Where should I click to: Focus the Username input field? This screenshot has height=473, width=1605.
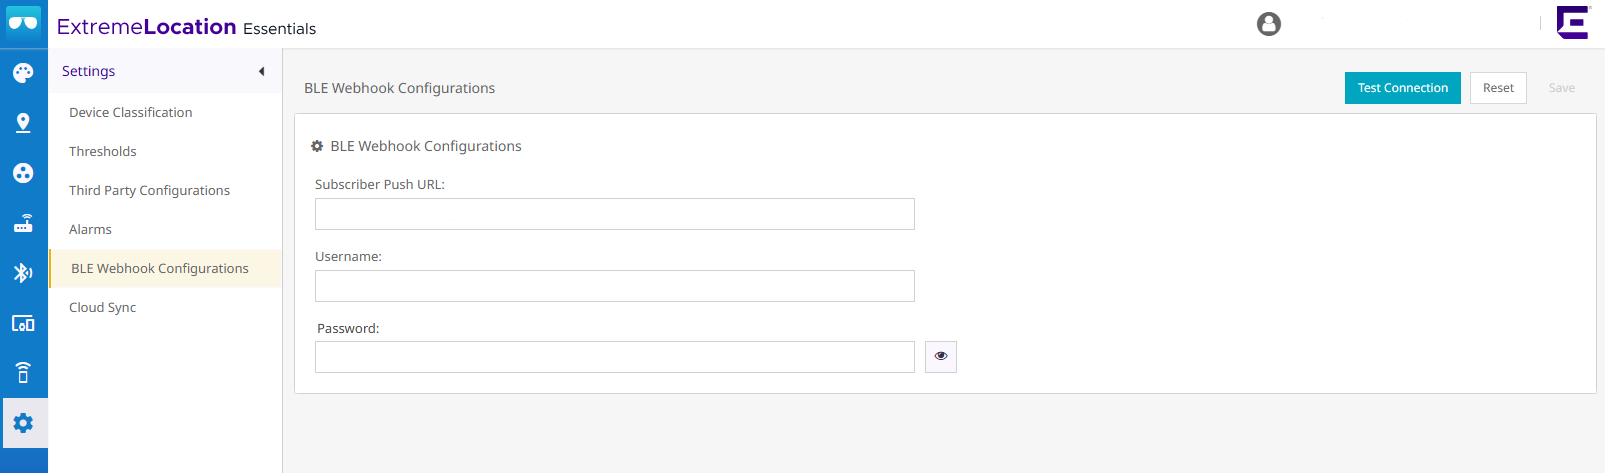tap(615, 286)
